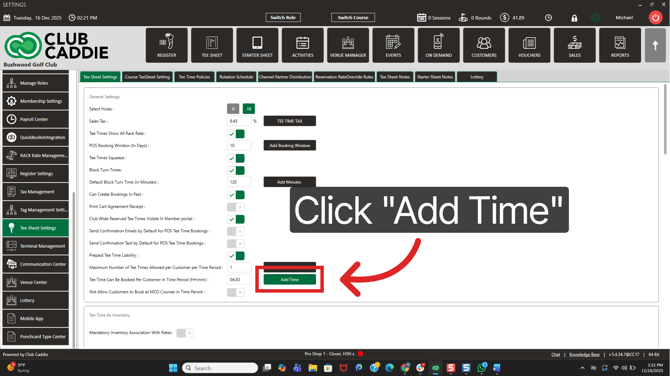670x376 pixels.
Task: Switch to Reservation RateOverride Rules tab
Action: (344, 77)
